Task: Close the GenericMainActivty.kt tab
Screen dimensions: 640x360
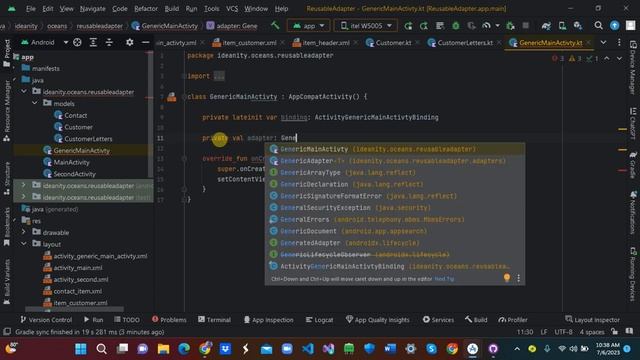Action: 588,42
